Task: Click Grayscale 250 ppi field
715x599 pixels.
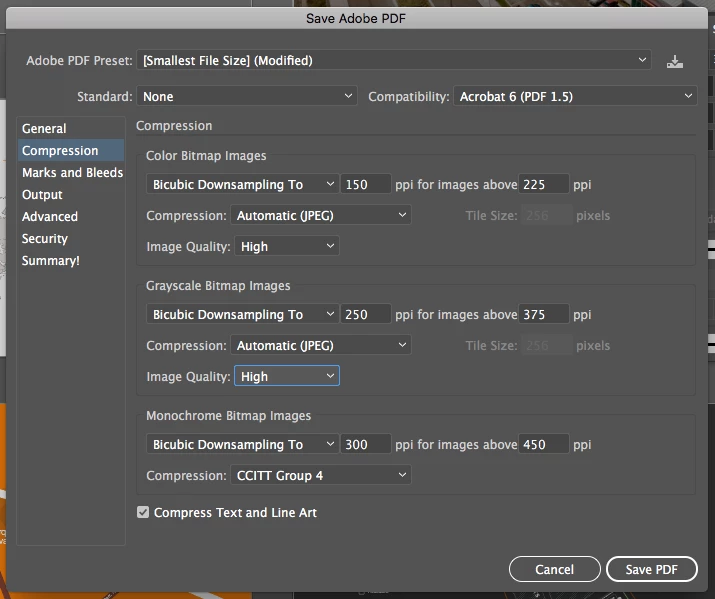Action: (x=366, y=314)
